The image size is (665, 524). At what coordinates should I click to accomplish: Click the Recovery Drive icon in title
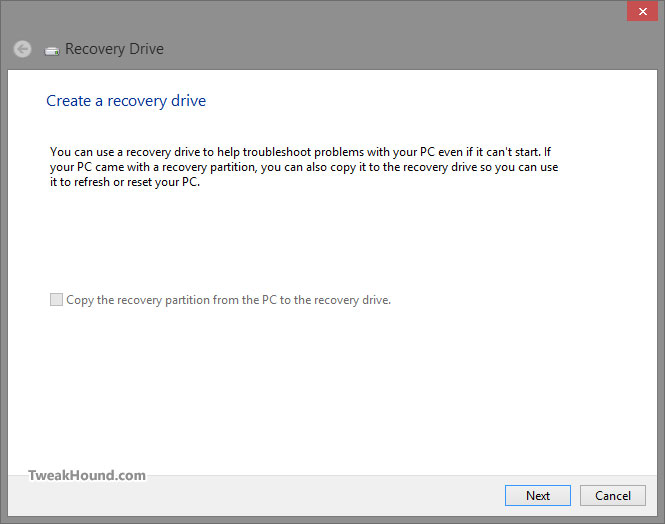[x=52, y=51]
